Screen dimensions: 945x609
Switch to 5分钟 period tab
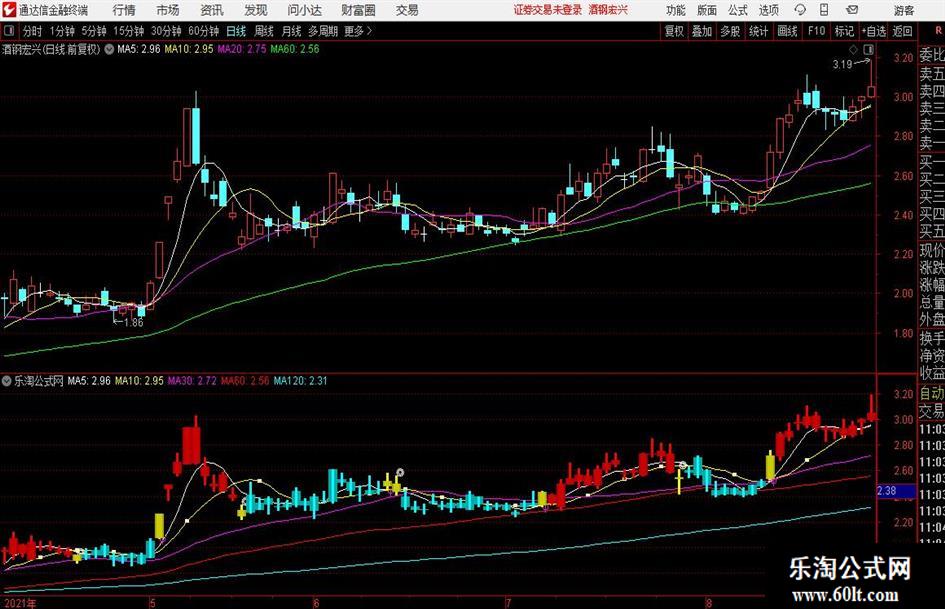[94, 31]
